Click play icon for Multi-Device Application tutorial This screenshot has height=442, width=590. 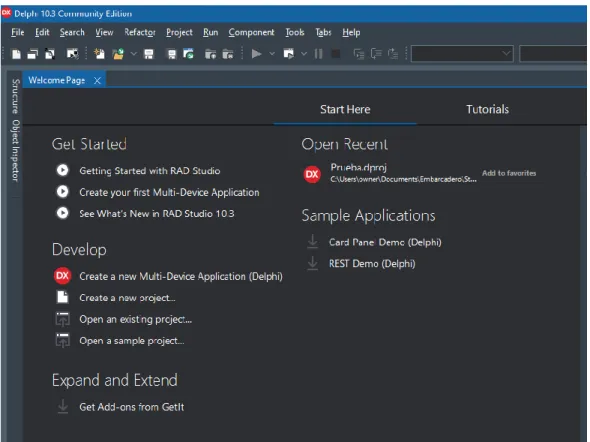[62, 192]
